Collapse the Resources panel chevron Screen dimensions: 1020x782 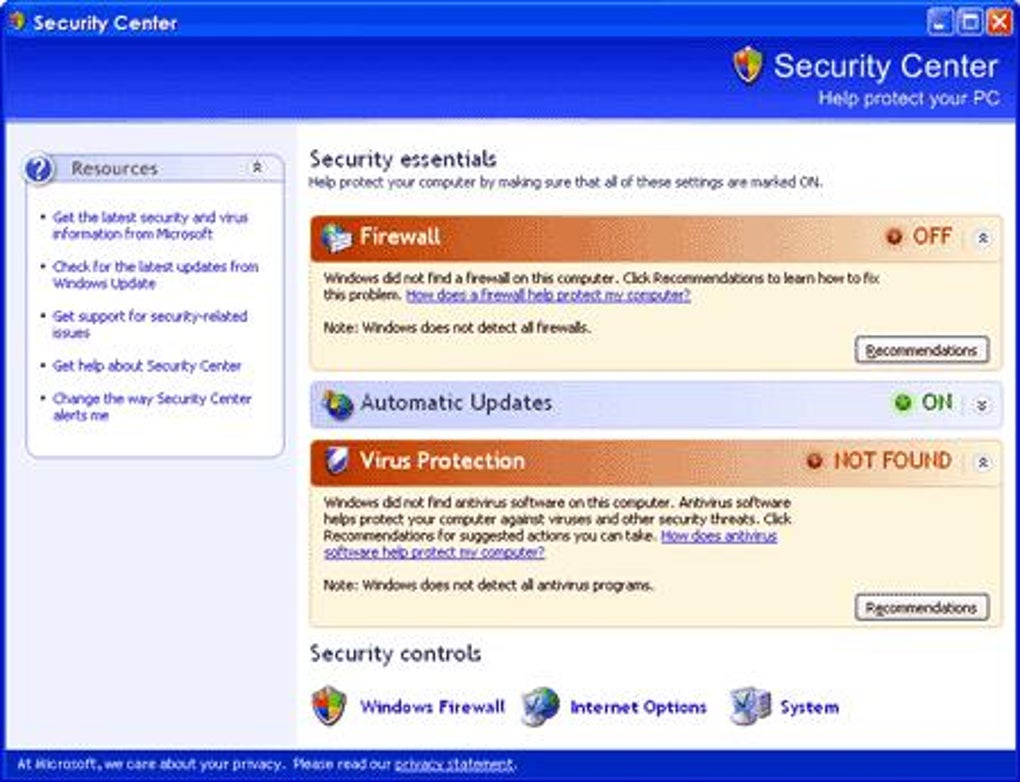click(x=258, y=168)
